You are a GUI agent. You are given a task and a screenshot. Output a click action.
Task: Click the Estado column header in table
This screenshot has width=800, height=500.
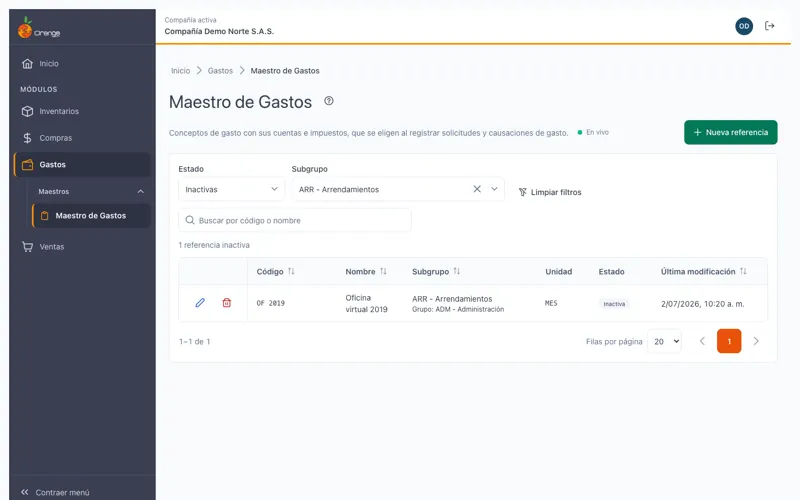click(x=611, y=271)
